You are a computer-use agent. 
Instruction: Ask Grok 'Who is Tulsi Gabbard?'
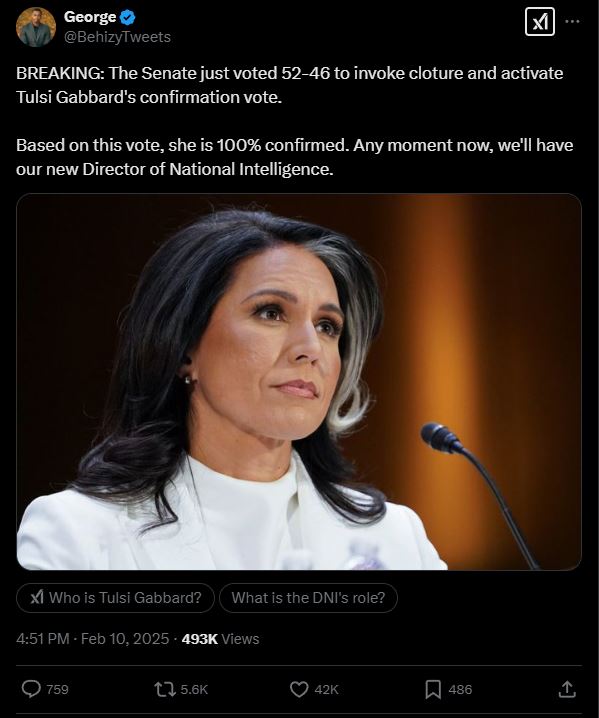[115, 598]
